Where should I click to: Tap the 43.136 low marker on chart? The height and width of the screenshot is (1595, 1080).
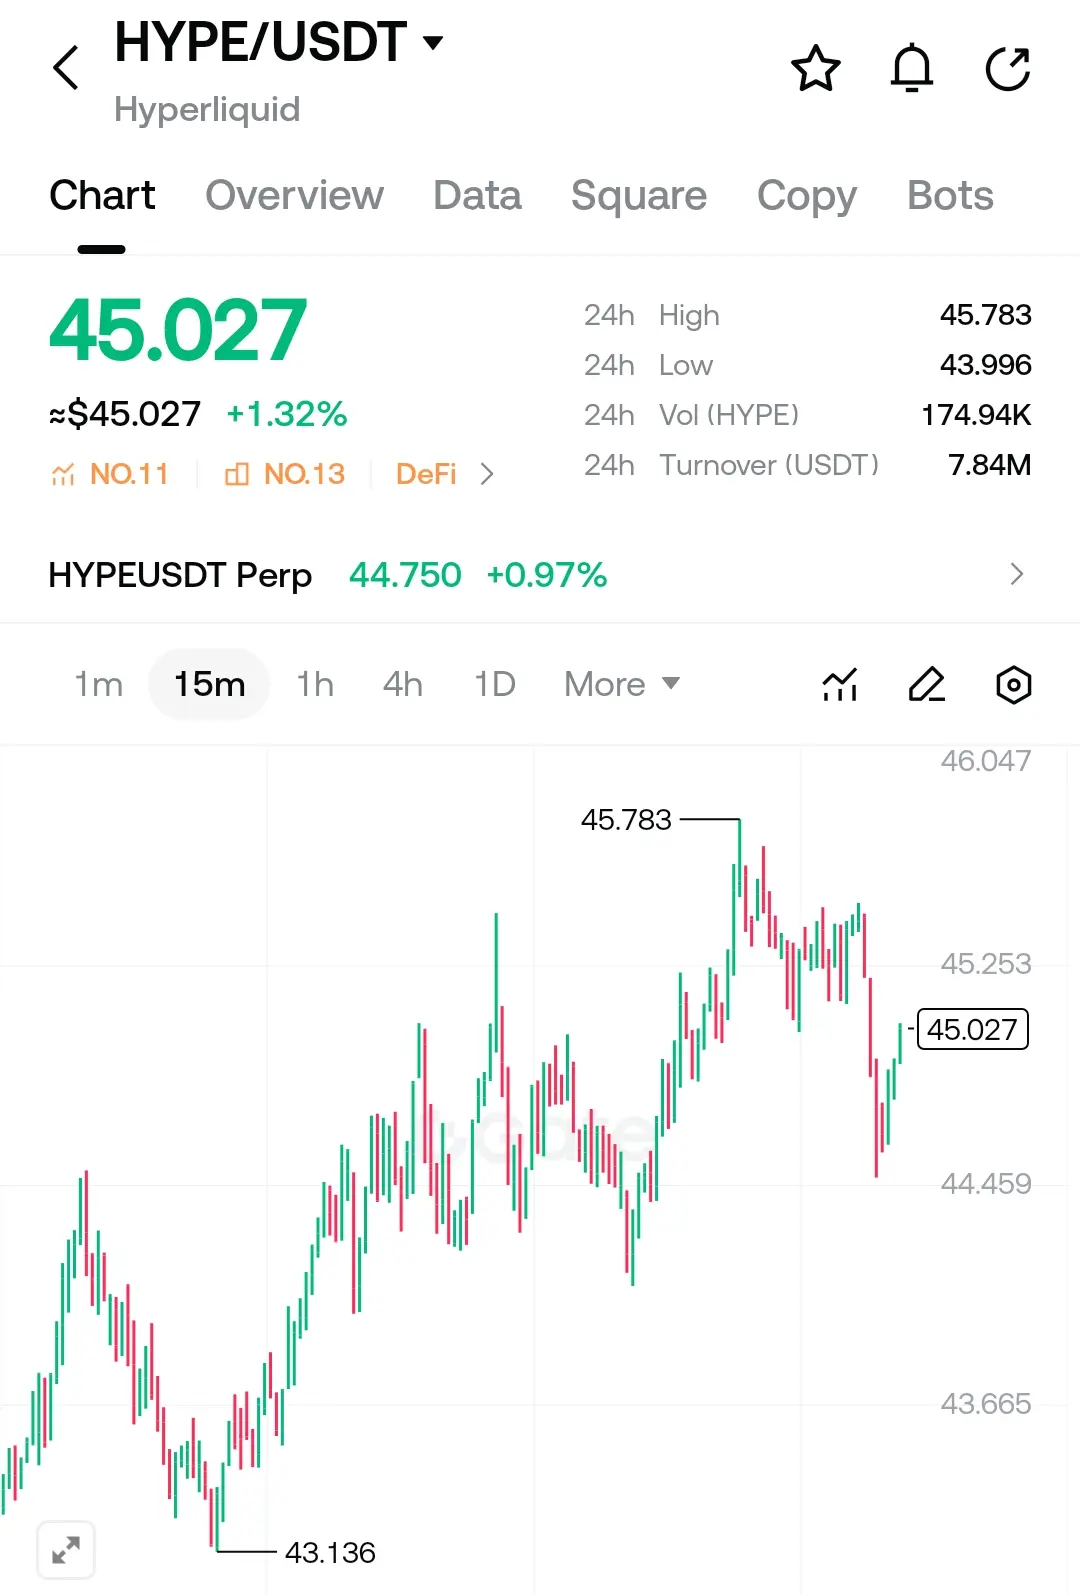pos(330,1553)
